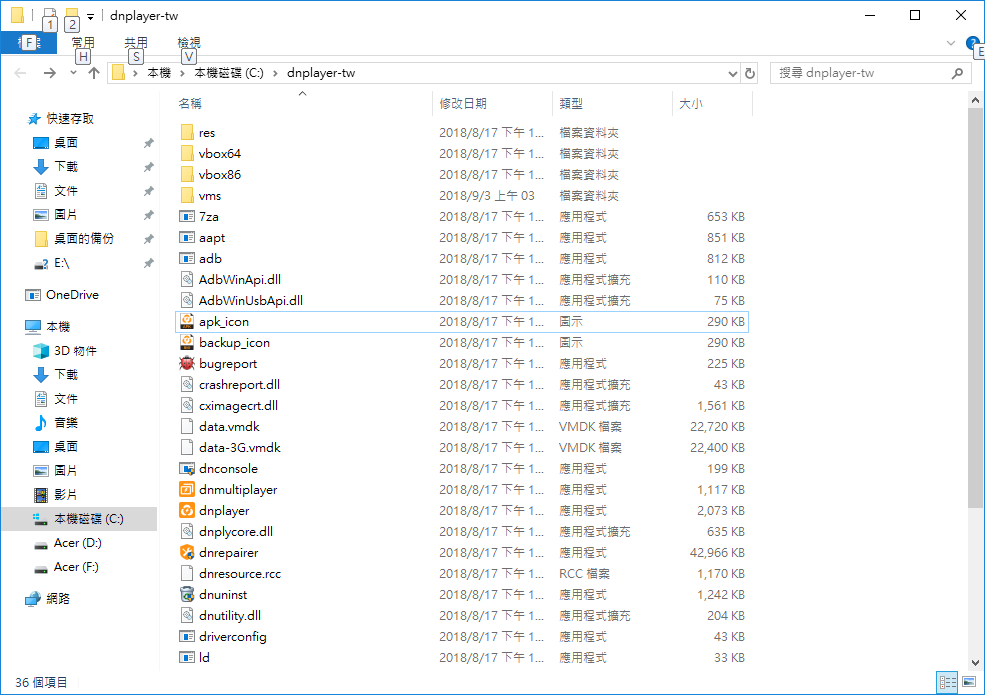
Task: Switch to large thumbnail view
Action: click(968, 681)
